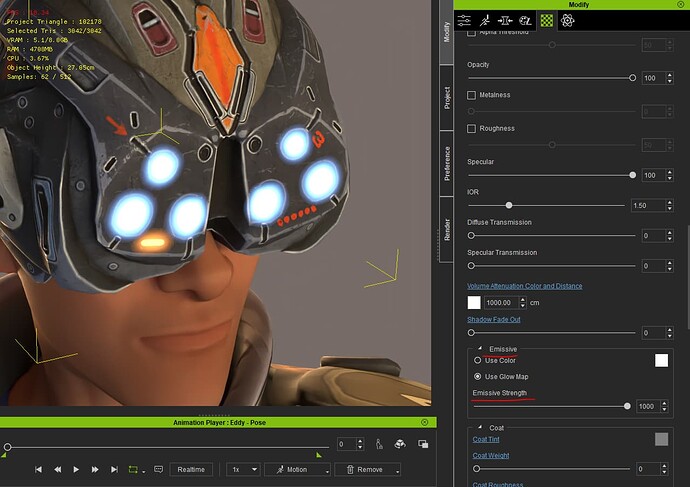Open the Remove dropdown button
The width and height of the screenshot is (690, 487).
coord(367,469)
